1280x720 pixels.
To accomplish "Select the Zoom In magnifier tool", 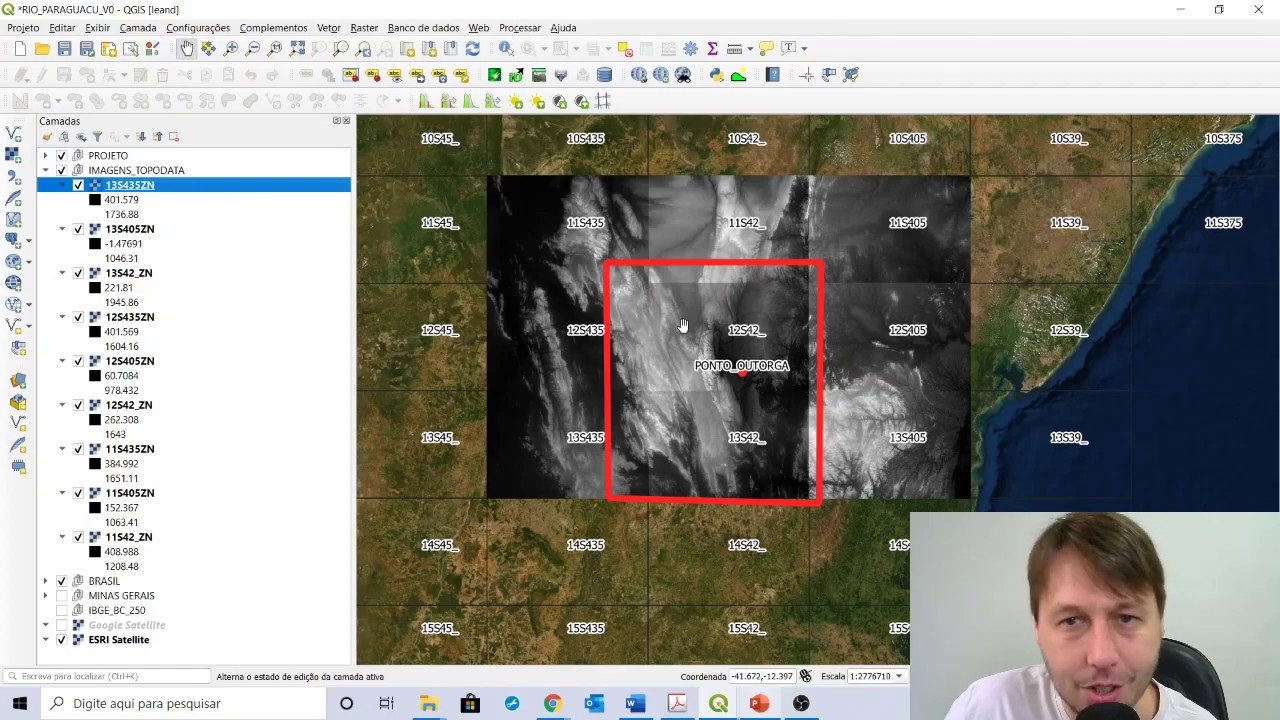I will 230,48.
